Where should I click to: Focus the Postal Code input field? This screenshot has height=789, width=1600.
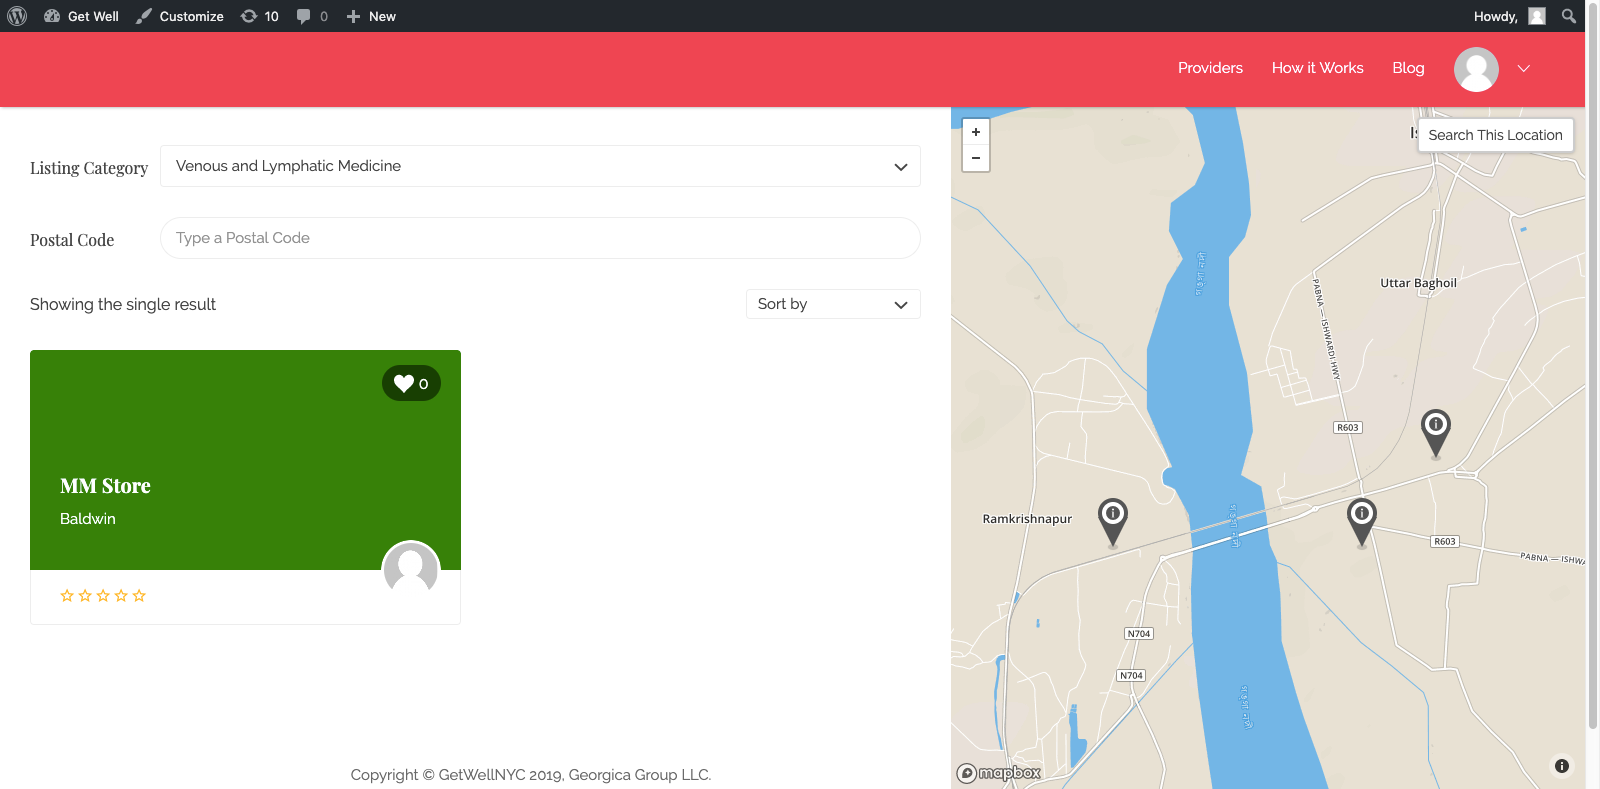coord(540,238)
